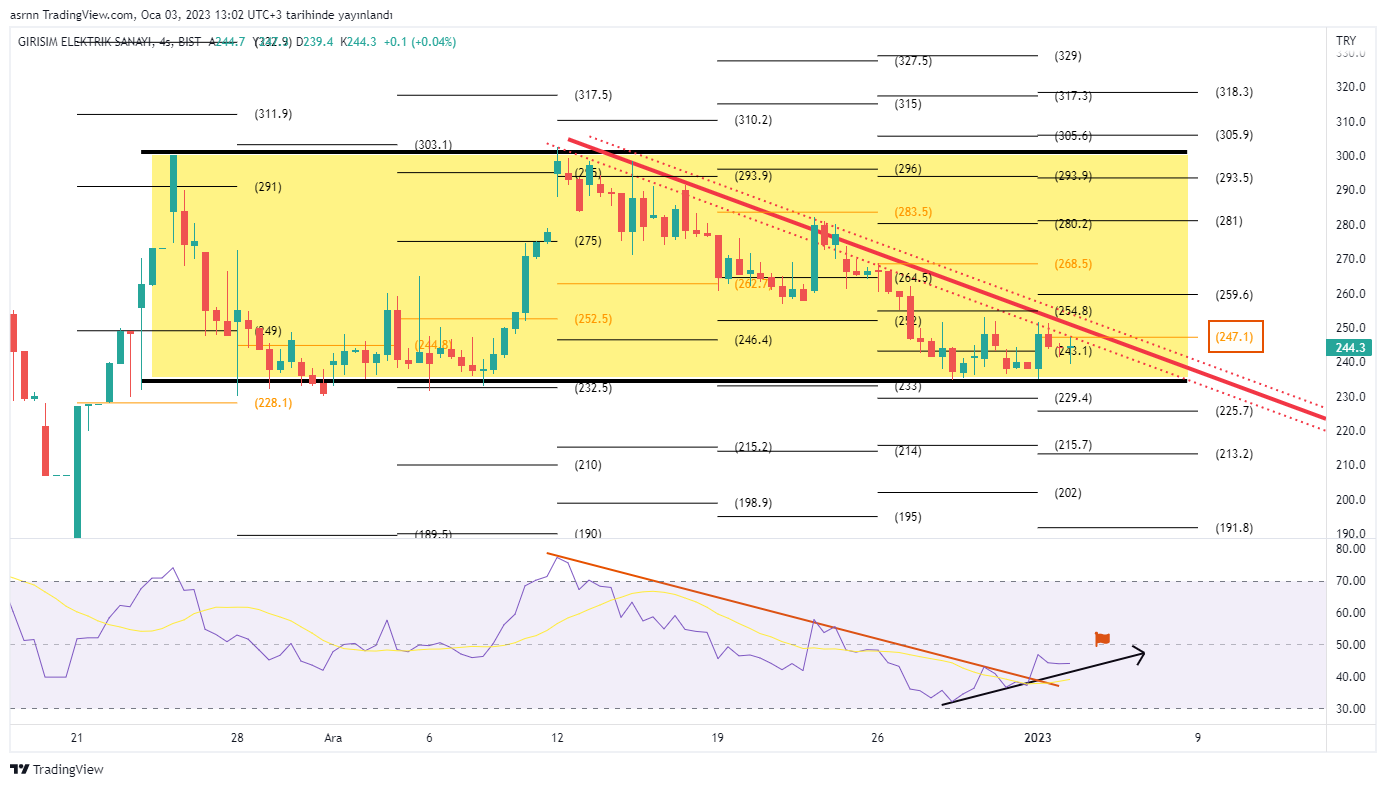Select the (214) level label

pyautogui.click(x=908, y=452)
